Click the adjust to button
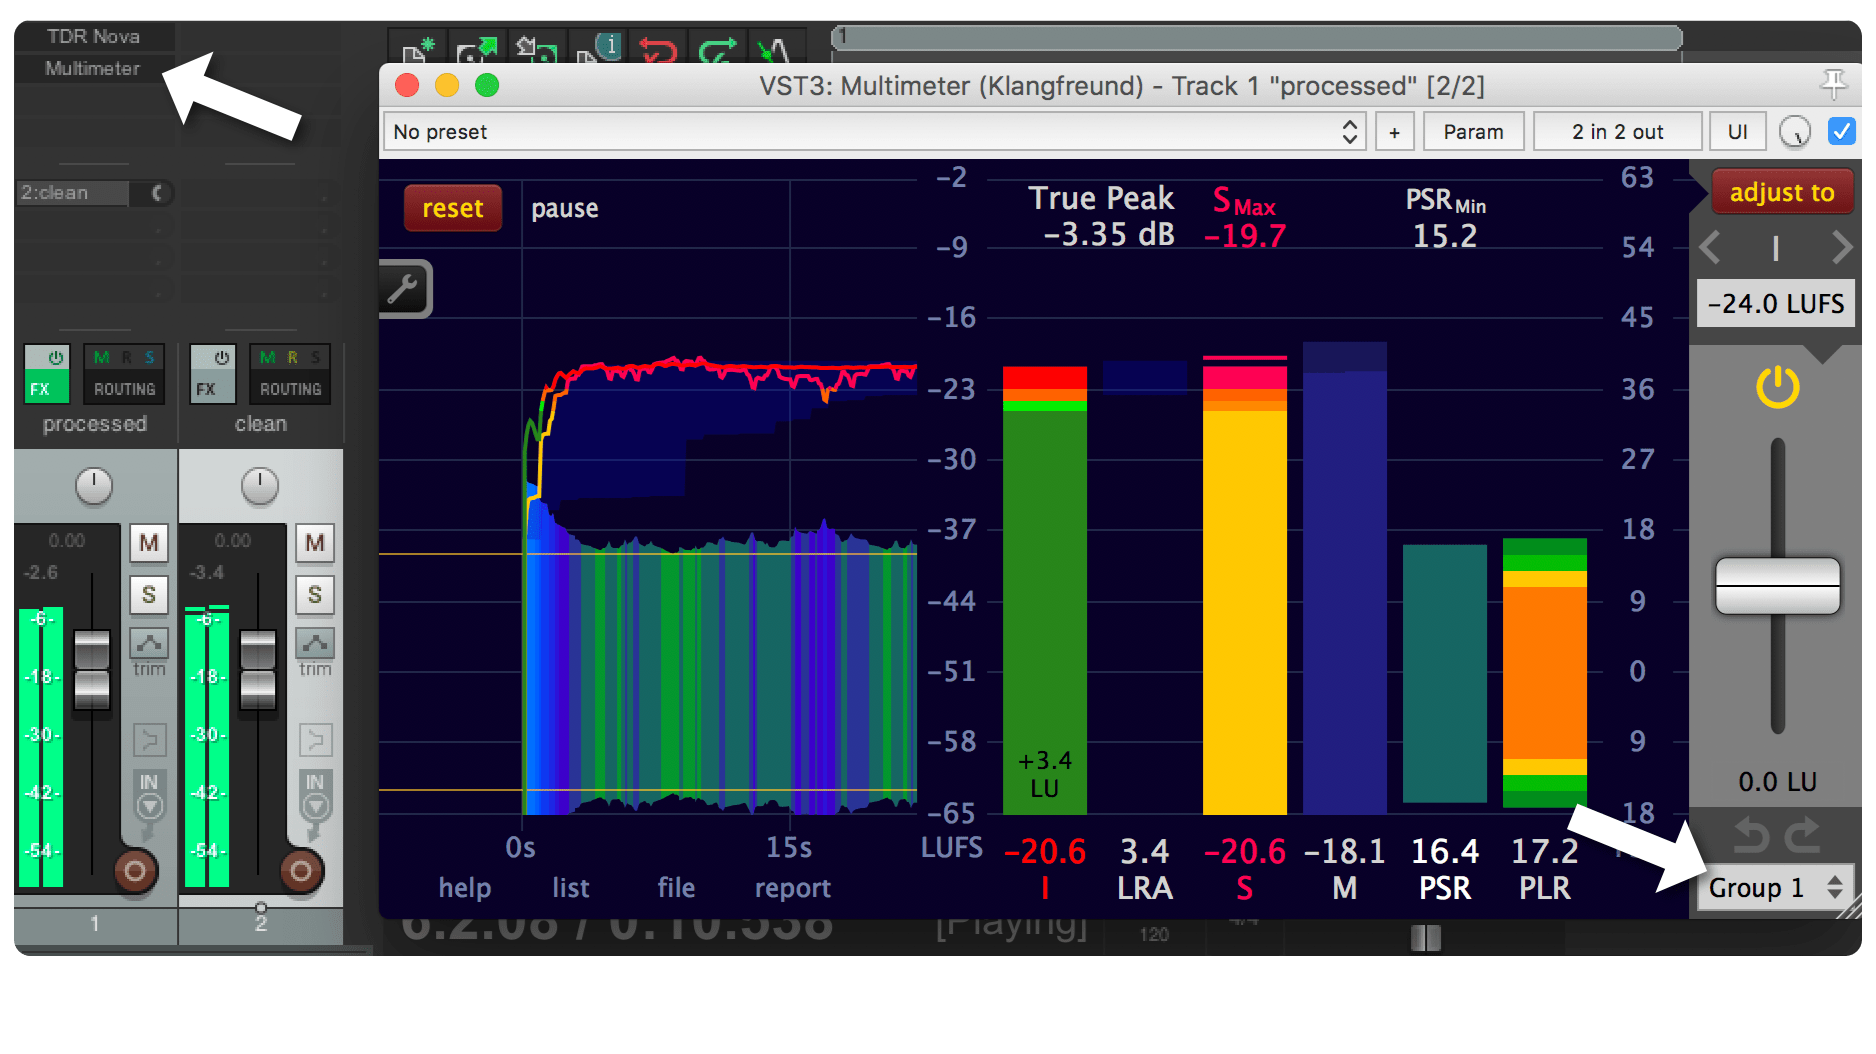Screen dimensions: 1876x1054 [1781, 192]
